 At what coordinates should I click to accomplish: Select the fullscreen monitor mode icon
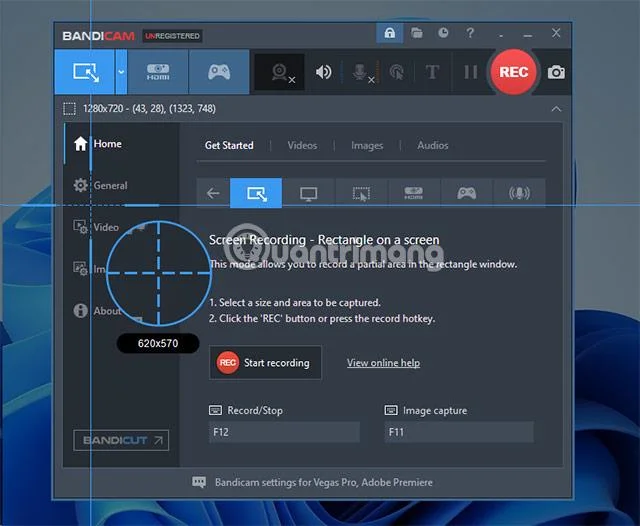tap(309, 193)
